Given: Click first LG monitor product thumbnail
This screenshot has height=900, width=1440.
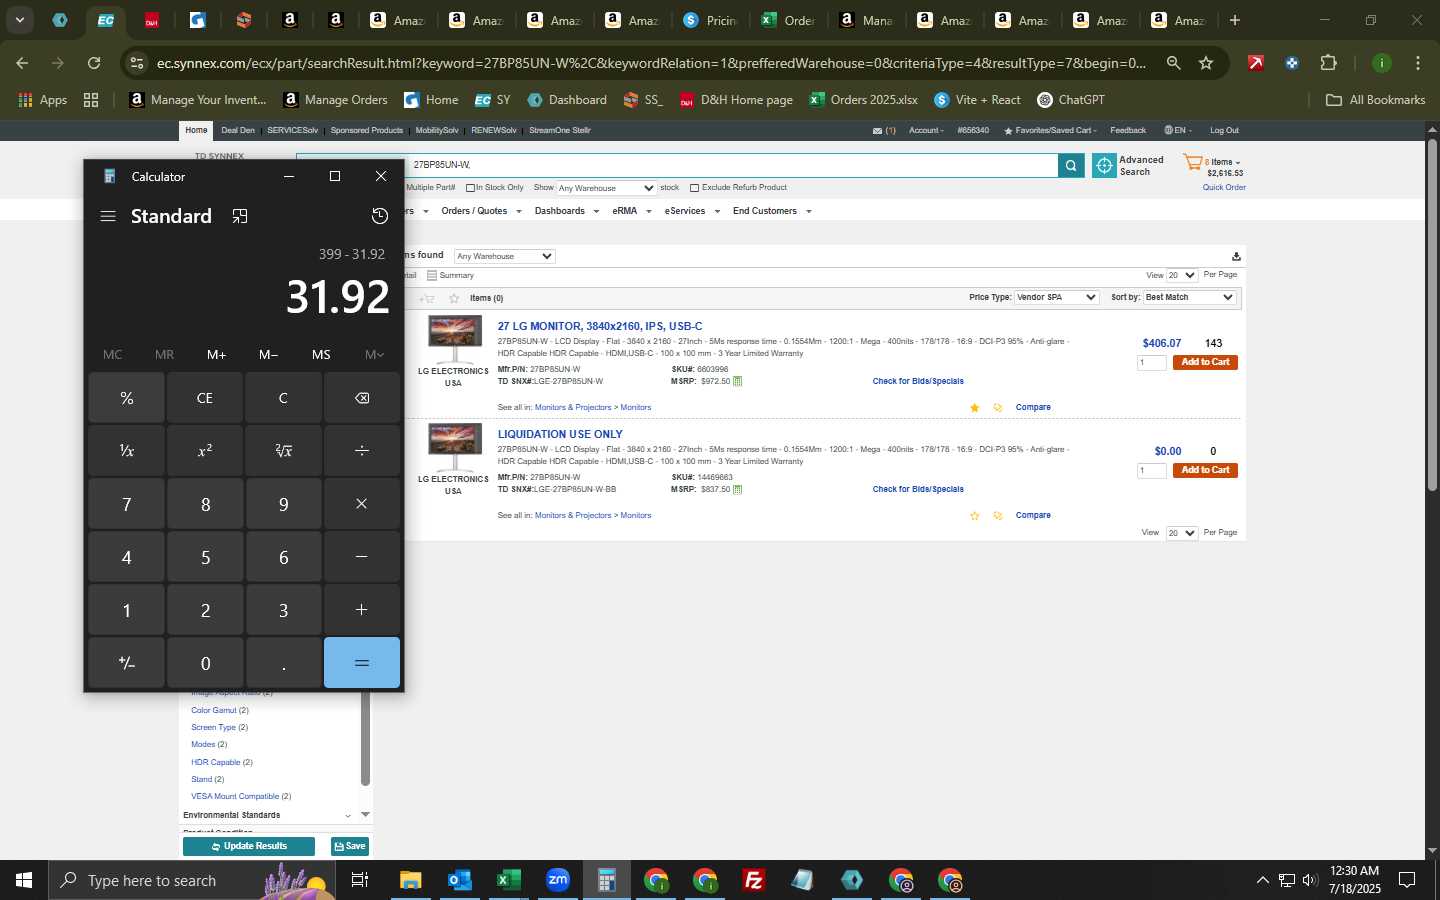Looking at the screenshot, I should (x=455, y=340).
